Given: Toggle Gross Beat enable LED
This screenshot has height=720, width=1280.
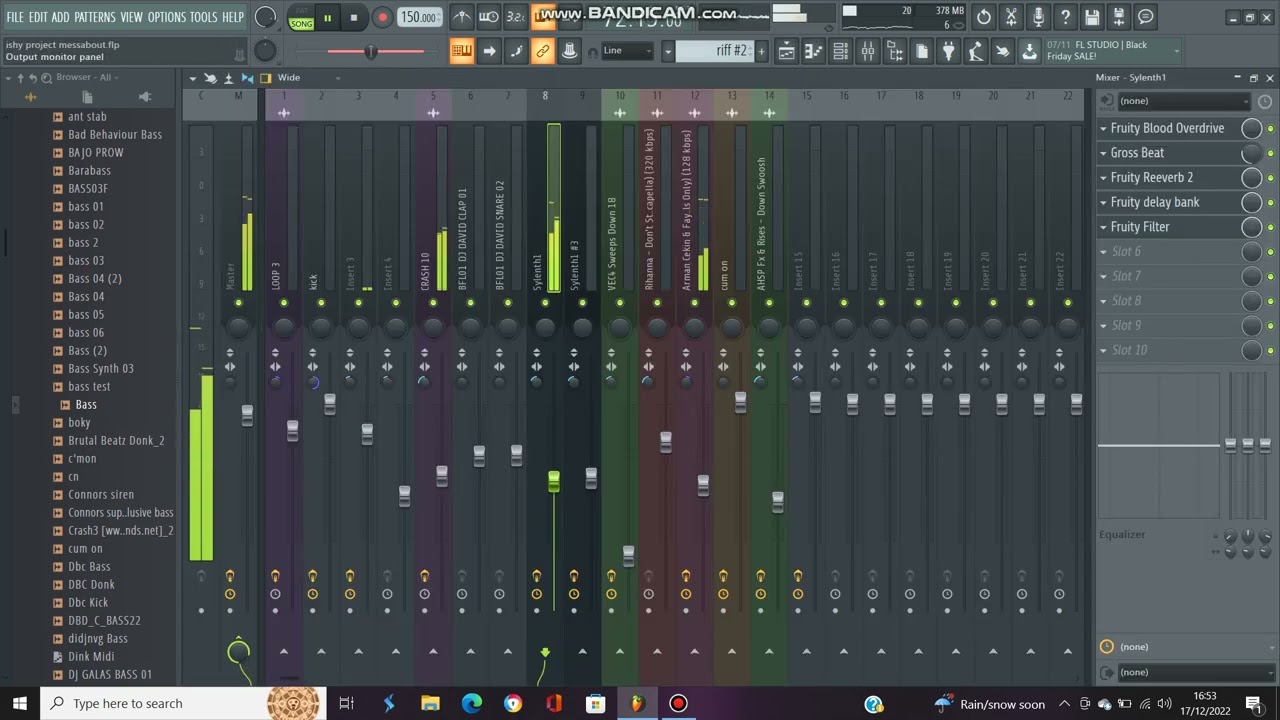Looking at the screenshot, I should click(x=1270, y=153).
